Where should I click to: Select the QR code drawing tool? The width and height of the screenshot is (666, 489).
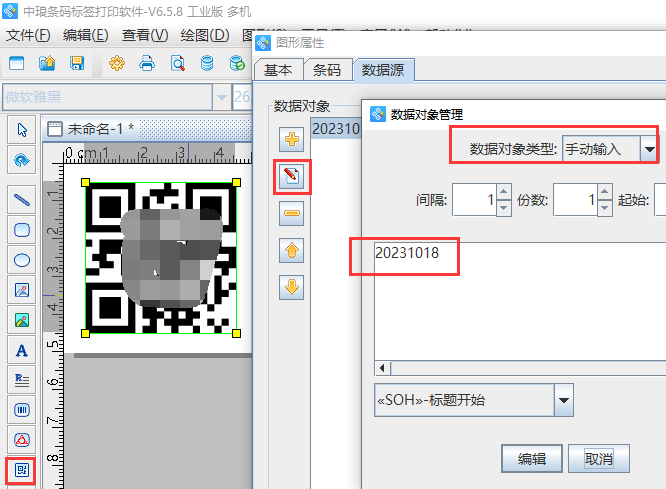[x=21, y=469]
